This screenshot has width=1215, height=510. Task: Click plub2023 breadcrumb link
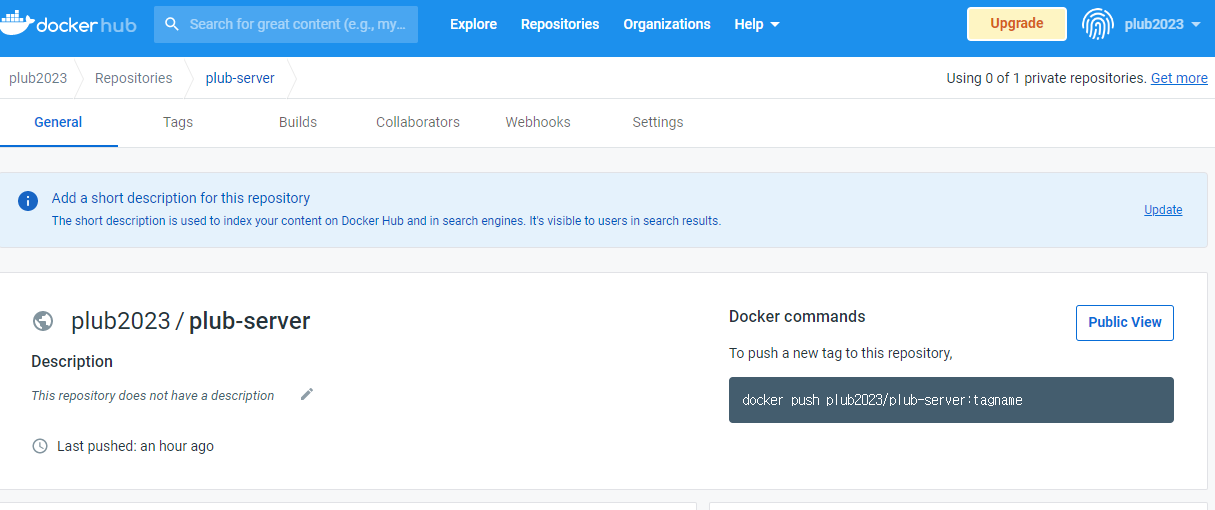click(38, 78)
